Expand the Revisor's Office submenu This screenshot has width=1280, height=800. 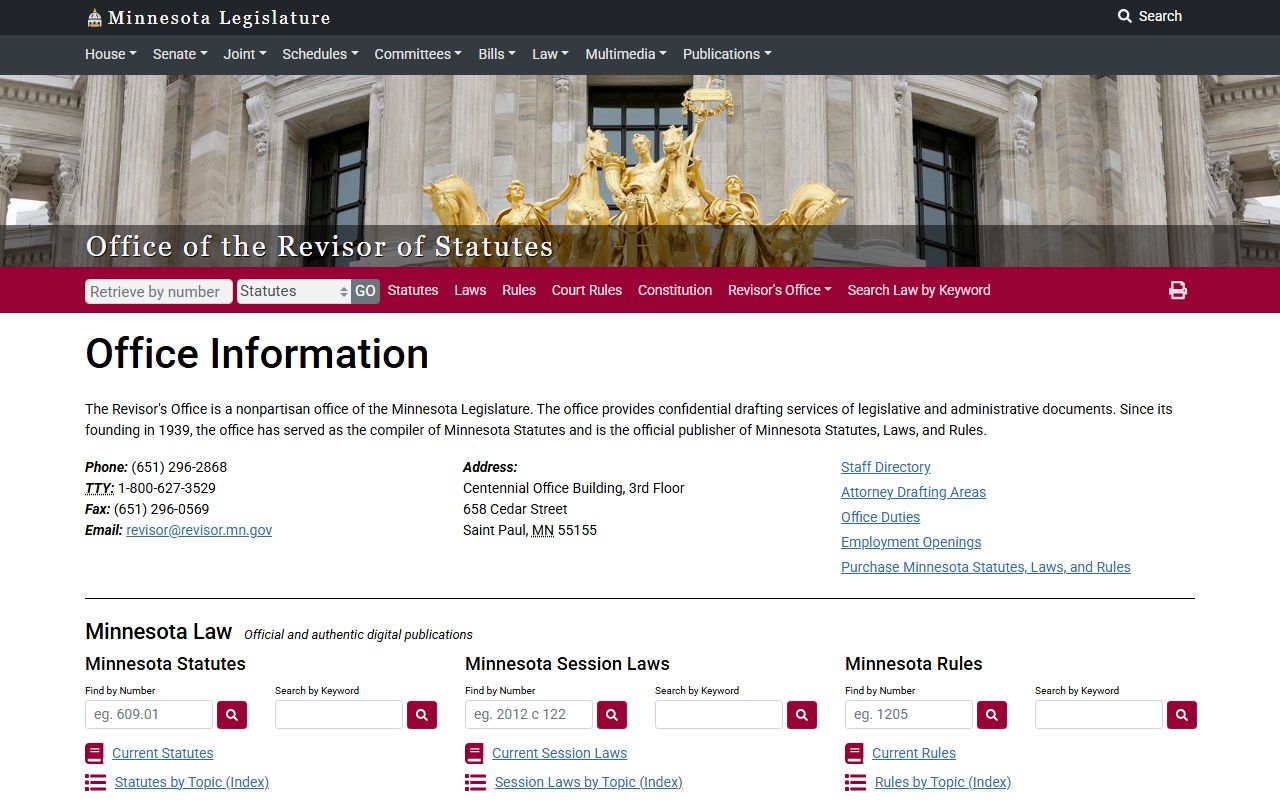(780, 290)
